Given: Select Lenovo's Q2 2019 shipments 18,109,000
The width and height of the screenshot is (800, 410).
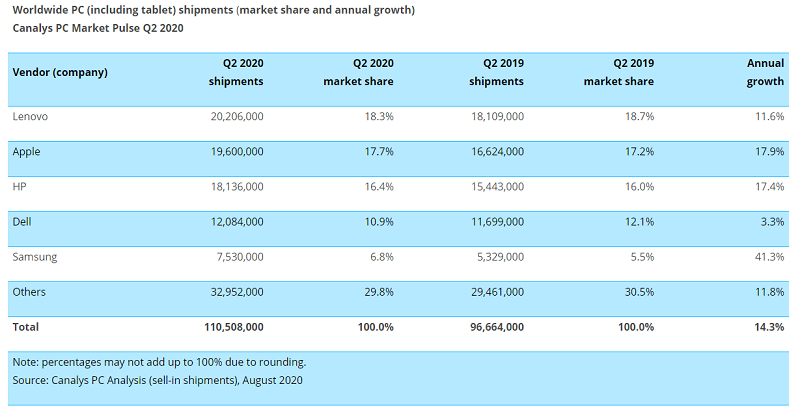Looking at the screenshot, I should coord(497,116).
